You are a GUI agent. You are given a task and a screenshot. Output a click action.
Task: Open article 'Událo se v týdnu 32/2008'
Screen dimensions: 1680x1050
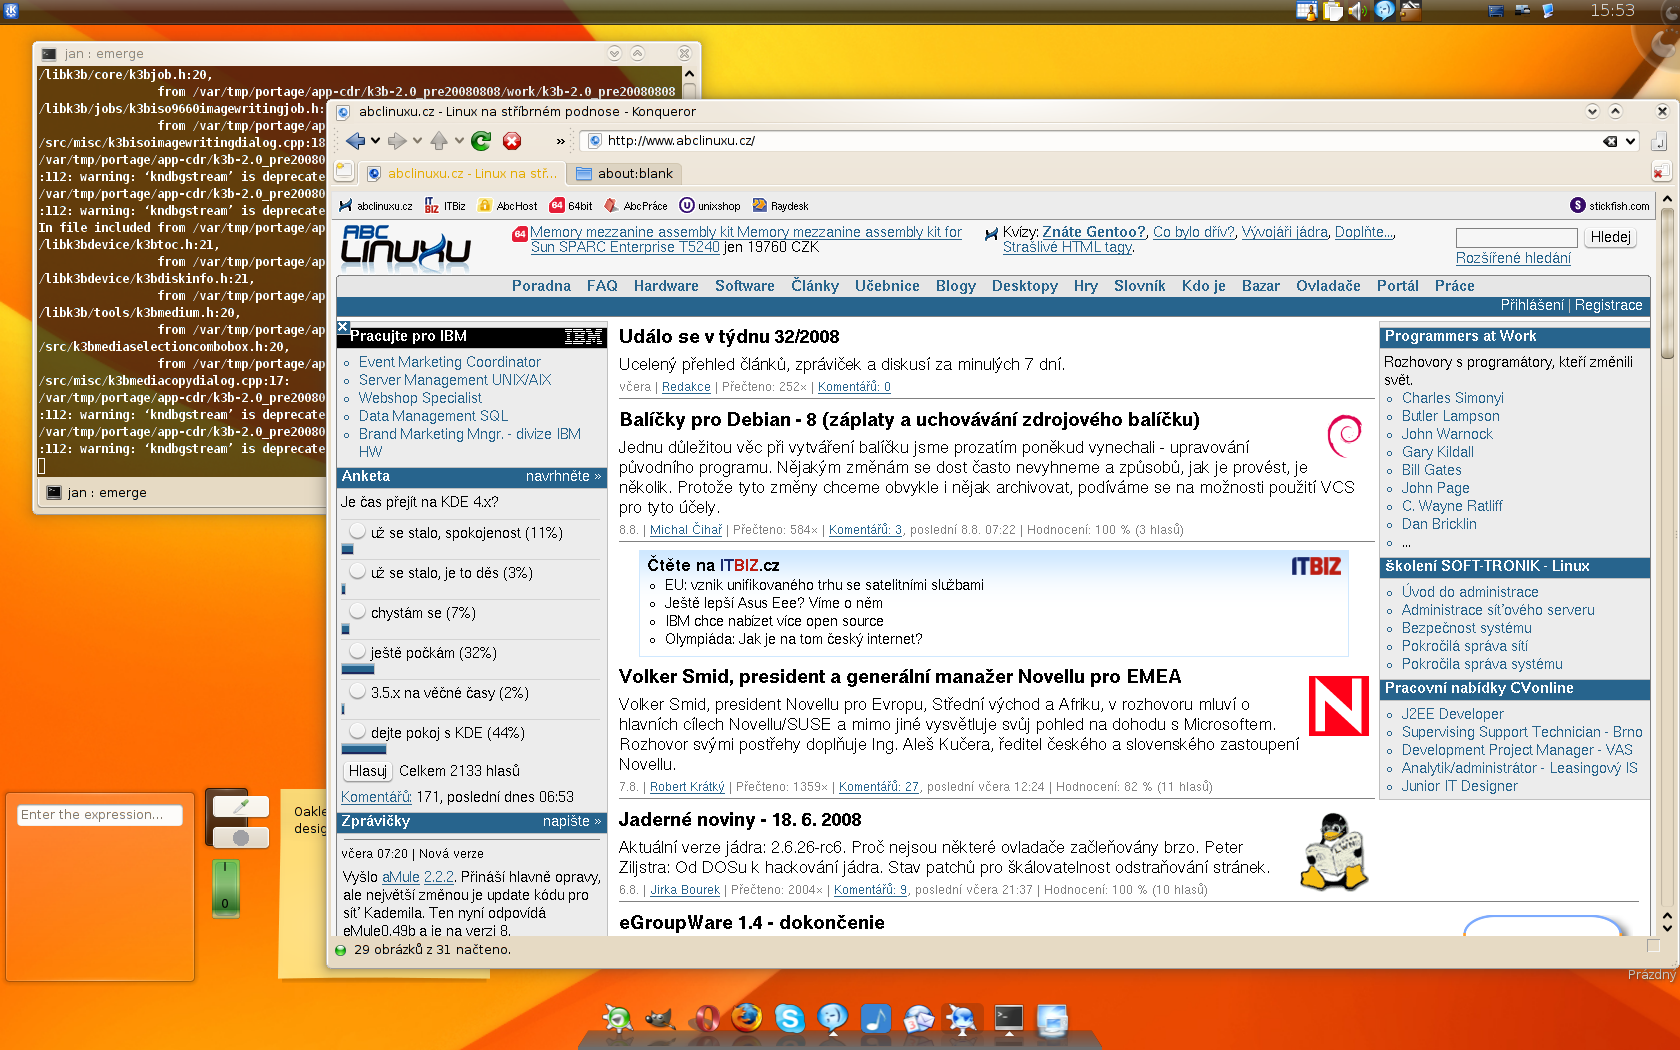729,337
